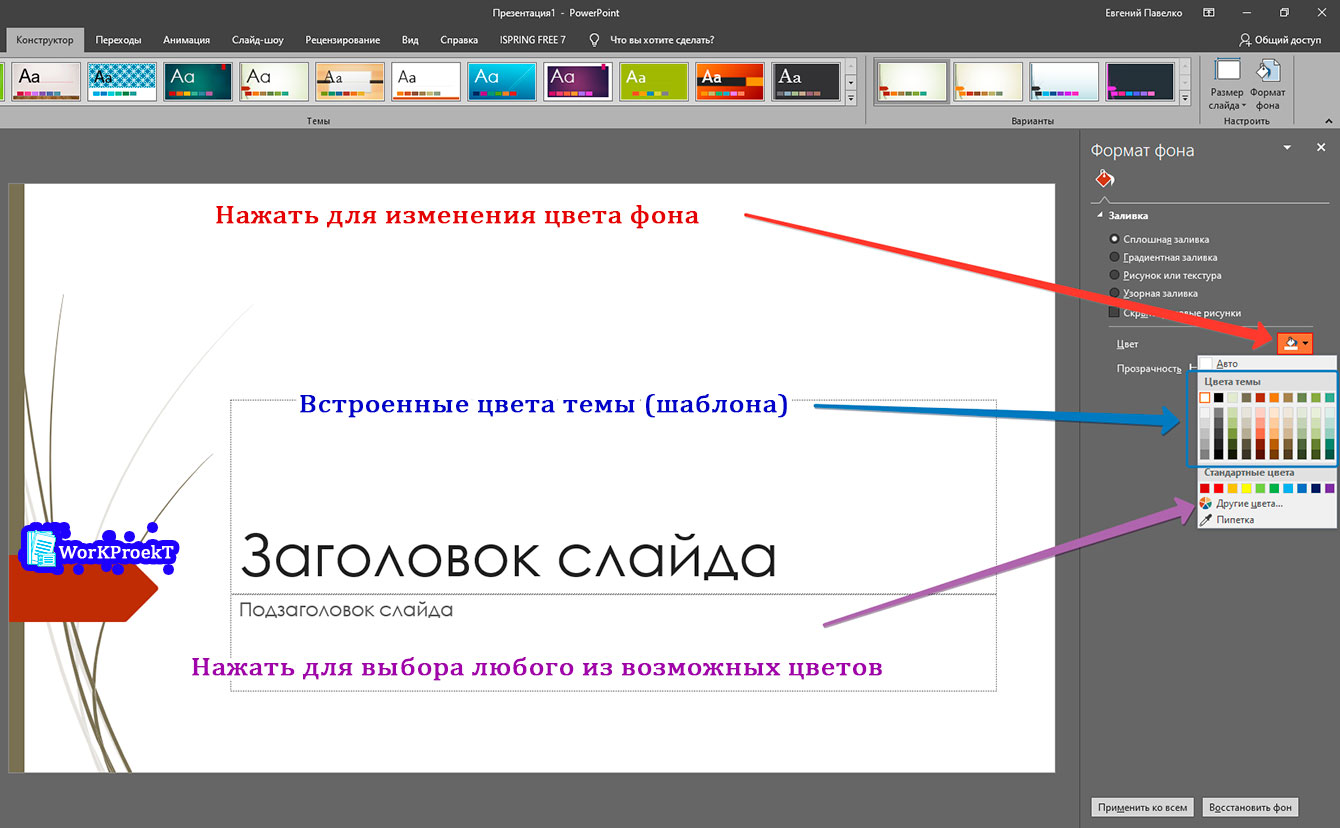Click the fill paint bucket icon in Формат фона pane
Screen dimensions: 1340x828
coord(1104,179)
